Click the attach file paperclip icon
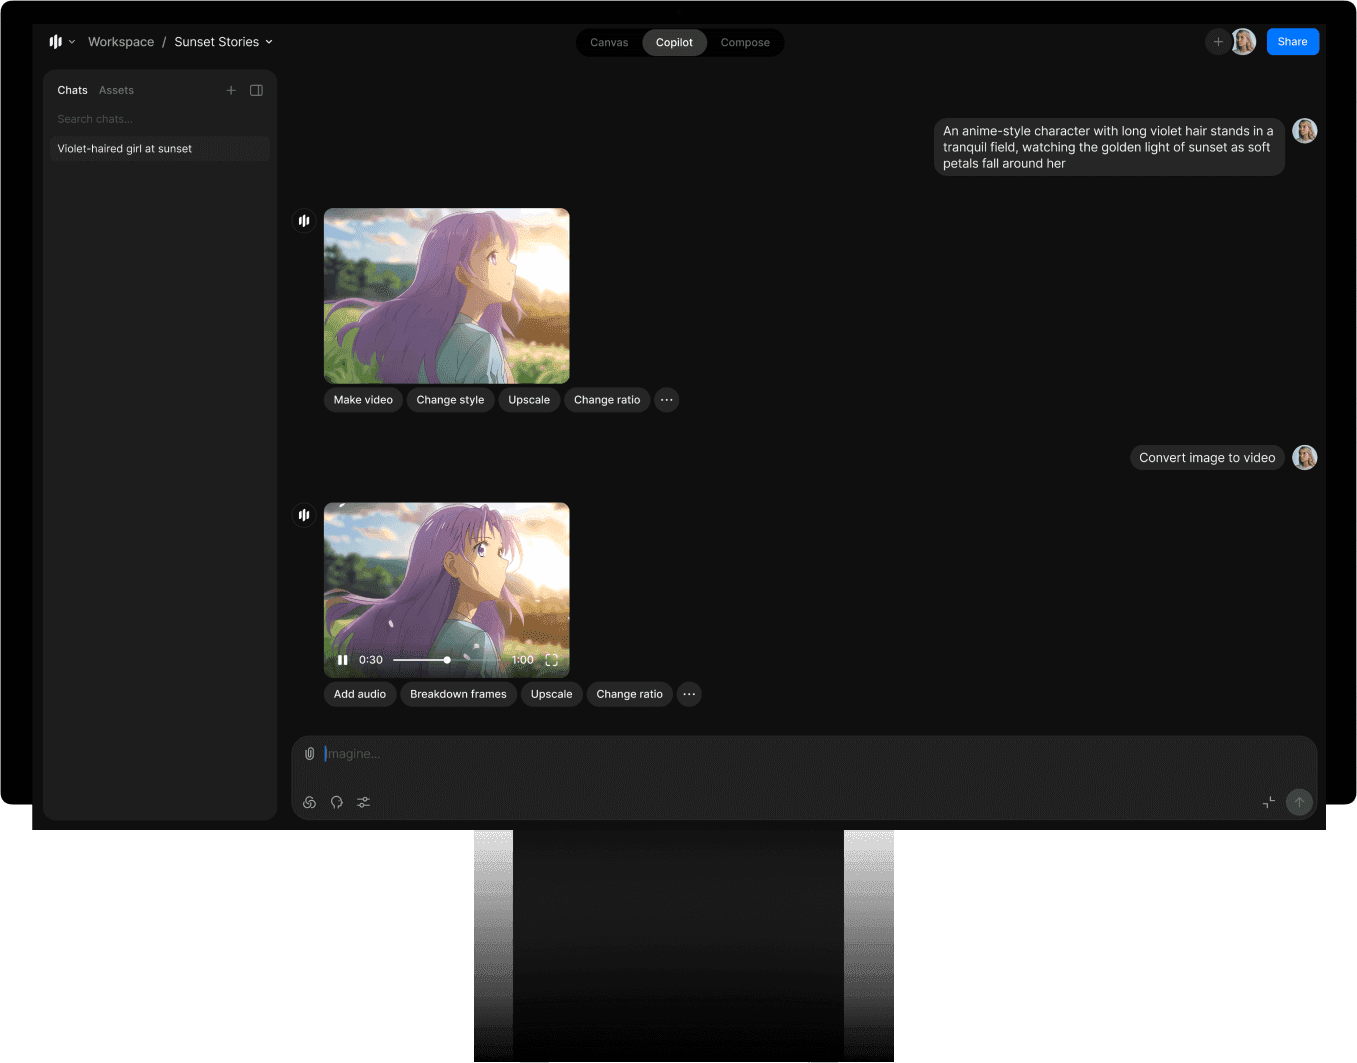Viewport: 1357px width, 1063px height. tap(309, 753)
